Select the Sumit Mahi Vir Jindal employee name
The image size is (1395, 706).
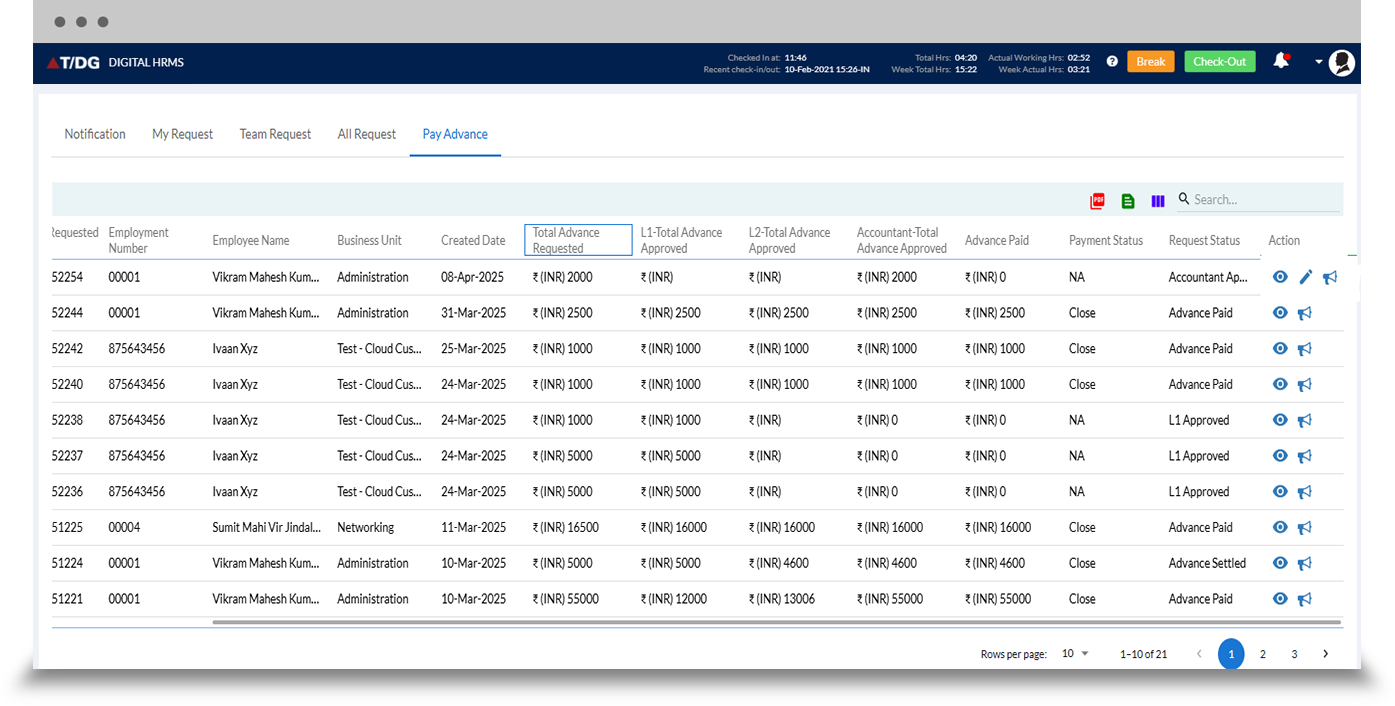[267, 527]
